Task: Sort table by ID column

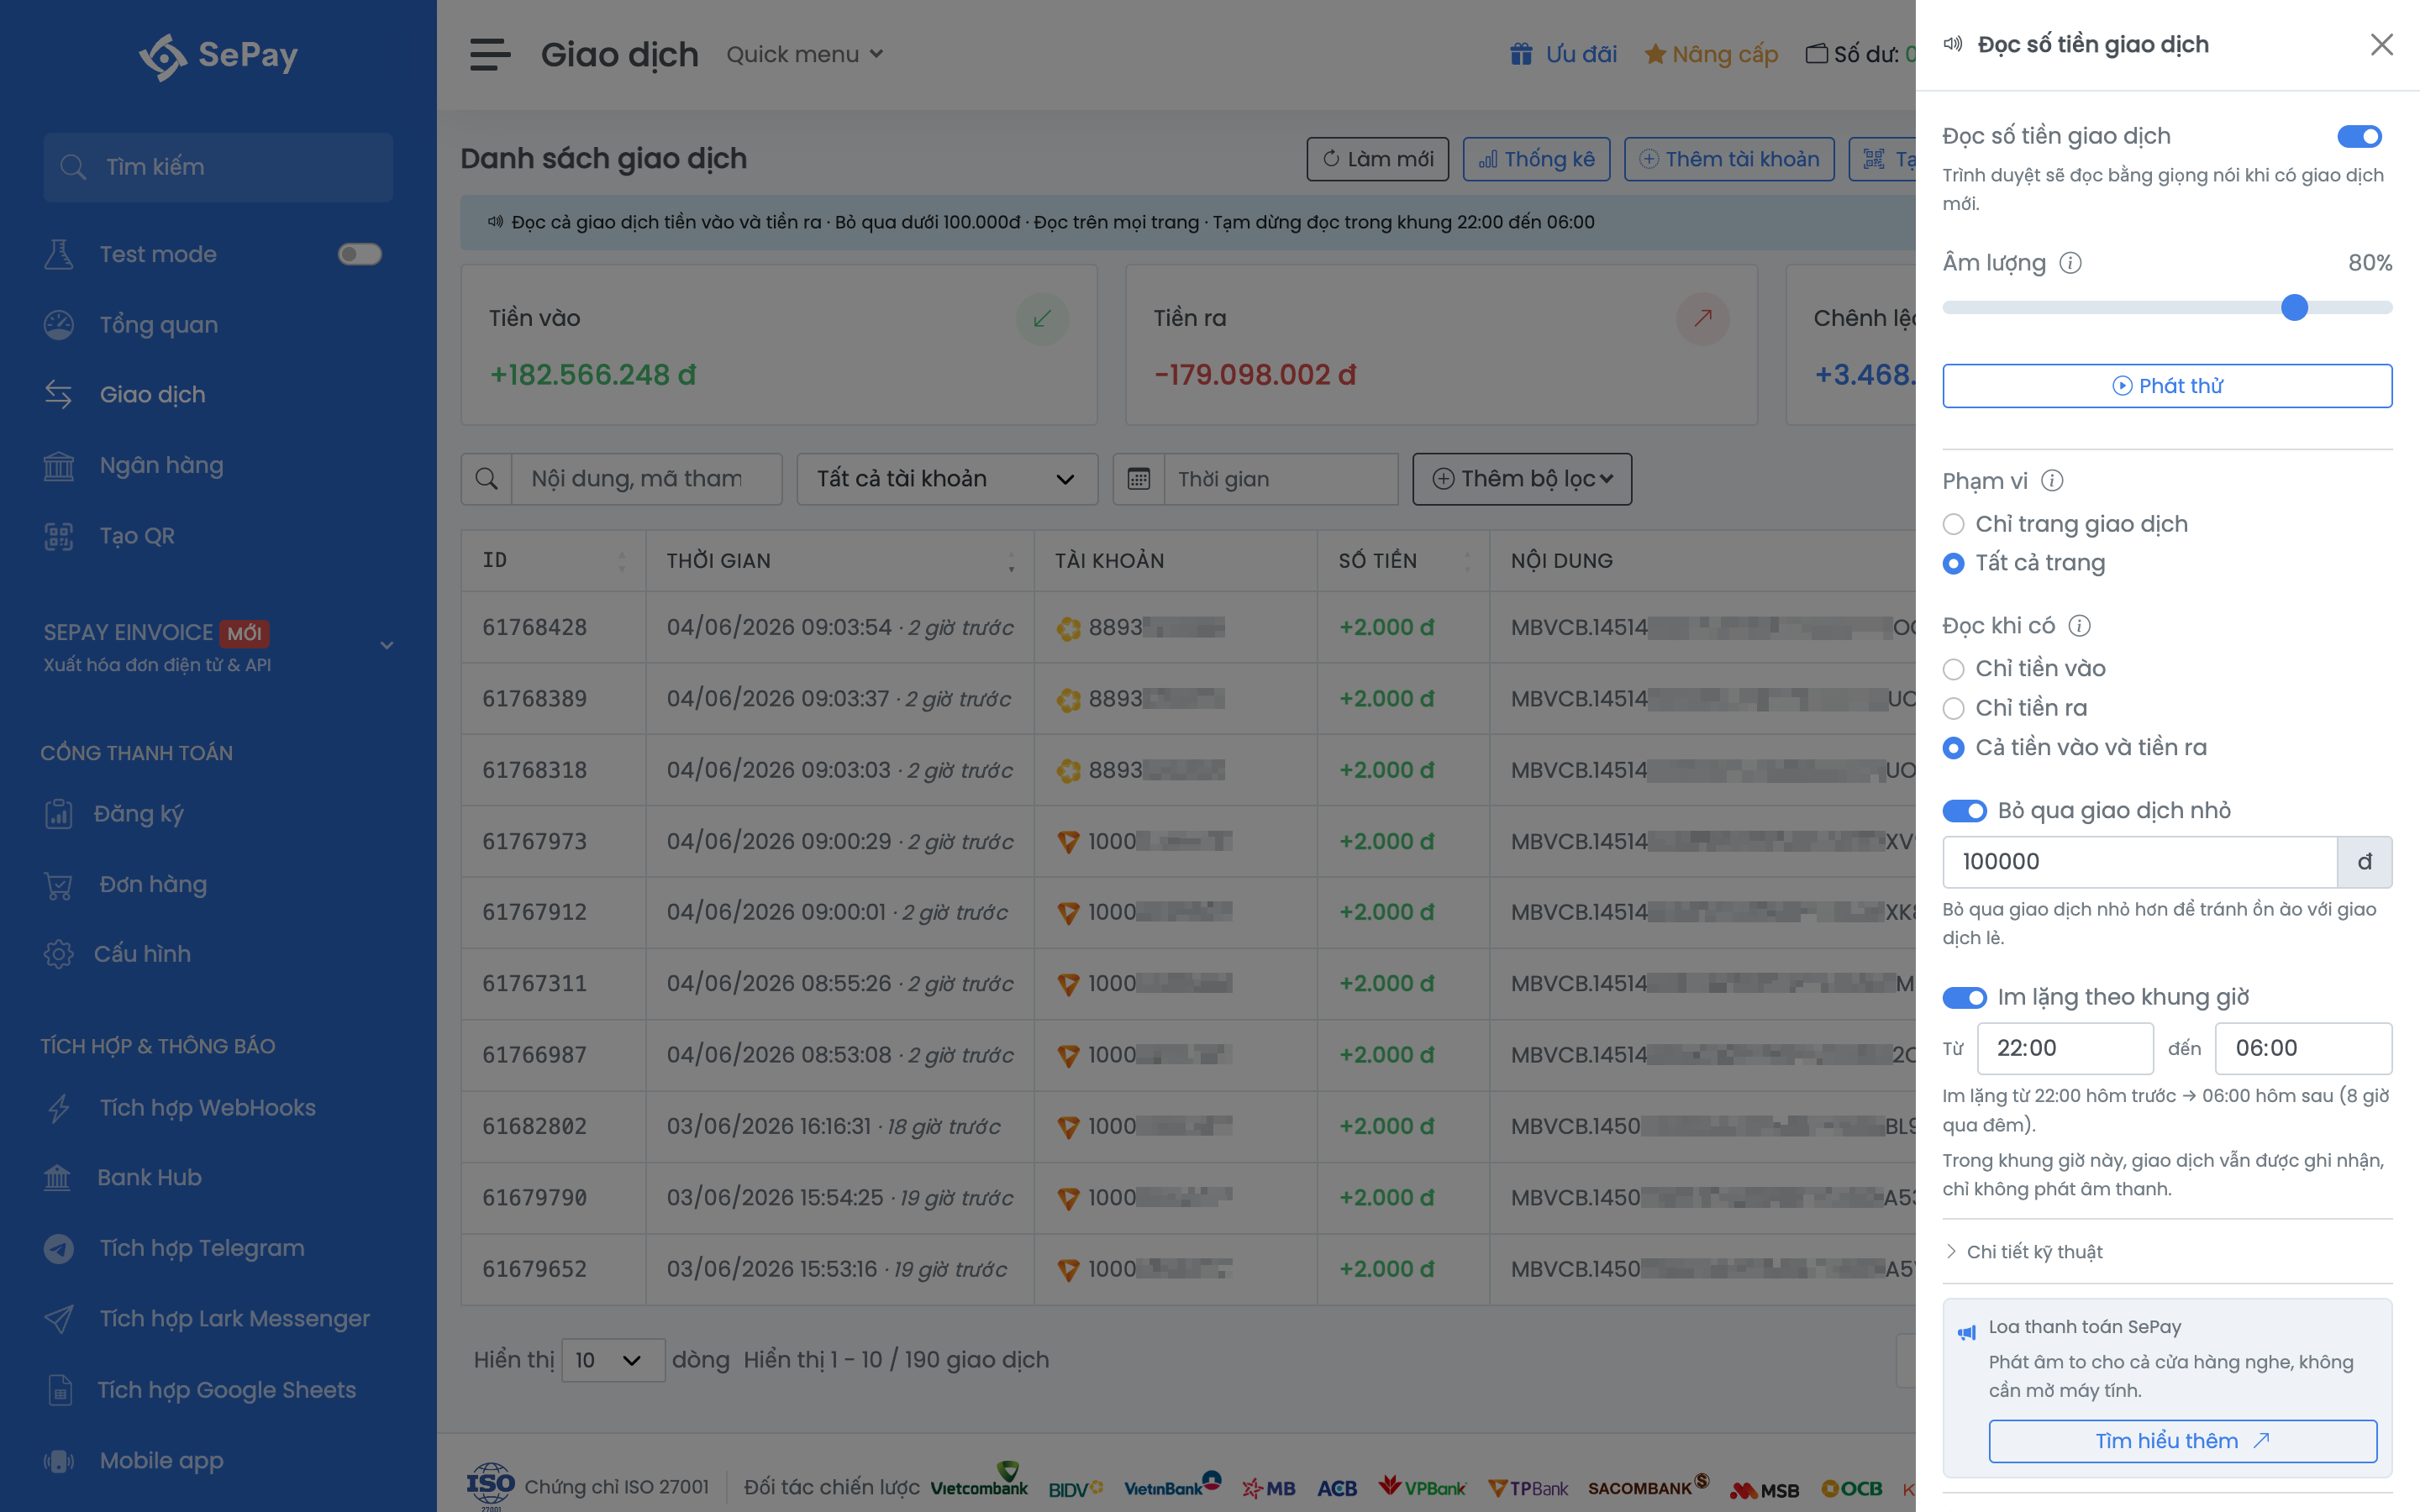Action: [552, 561]
